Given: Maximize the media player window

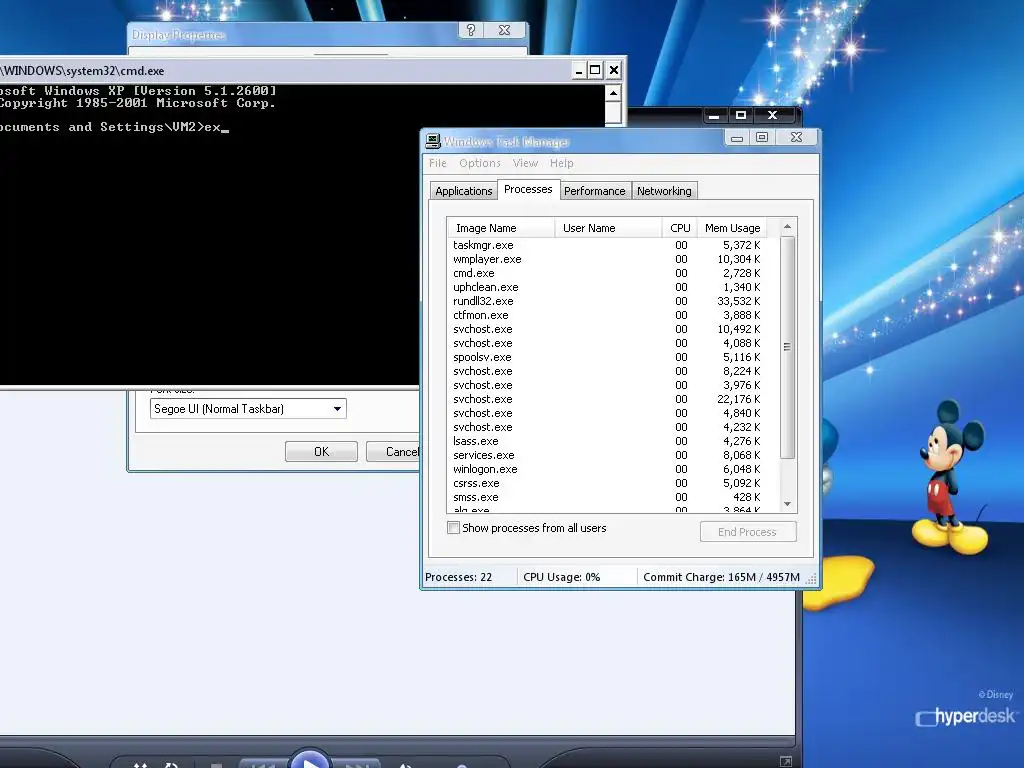Looking at the screenshot, I should pyautogui.click(x=741, y=116).
